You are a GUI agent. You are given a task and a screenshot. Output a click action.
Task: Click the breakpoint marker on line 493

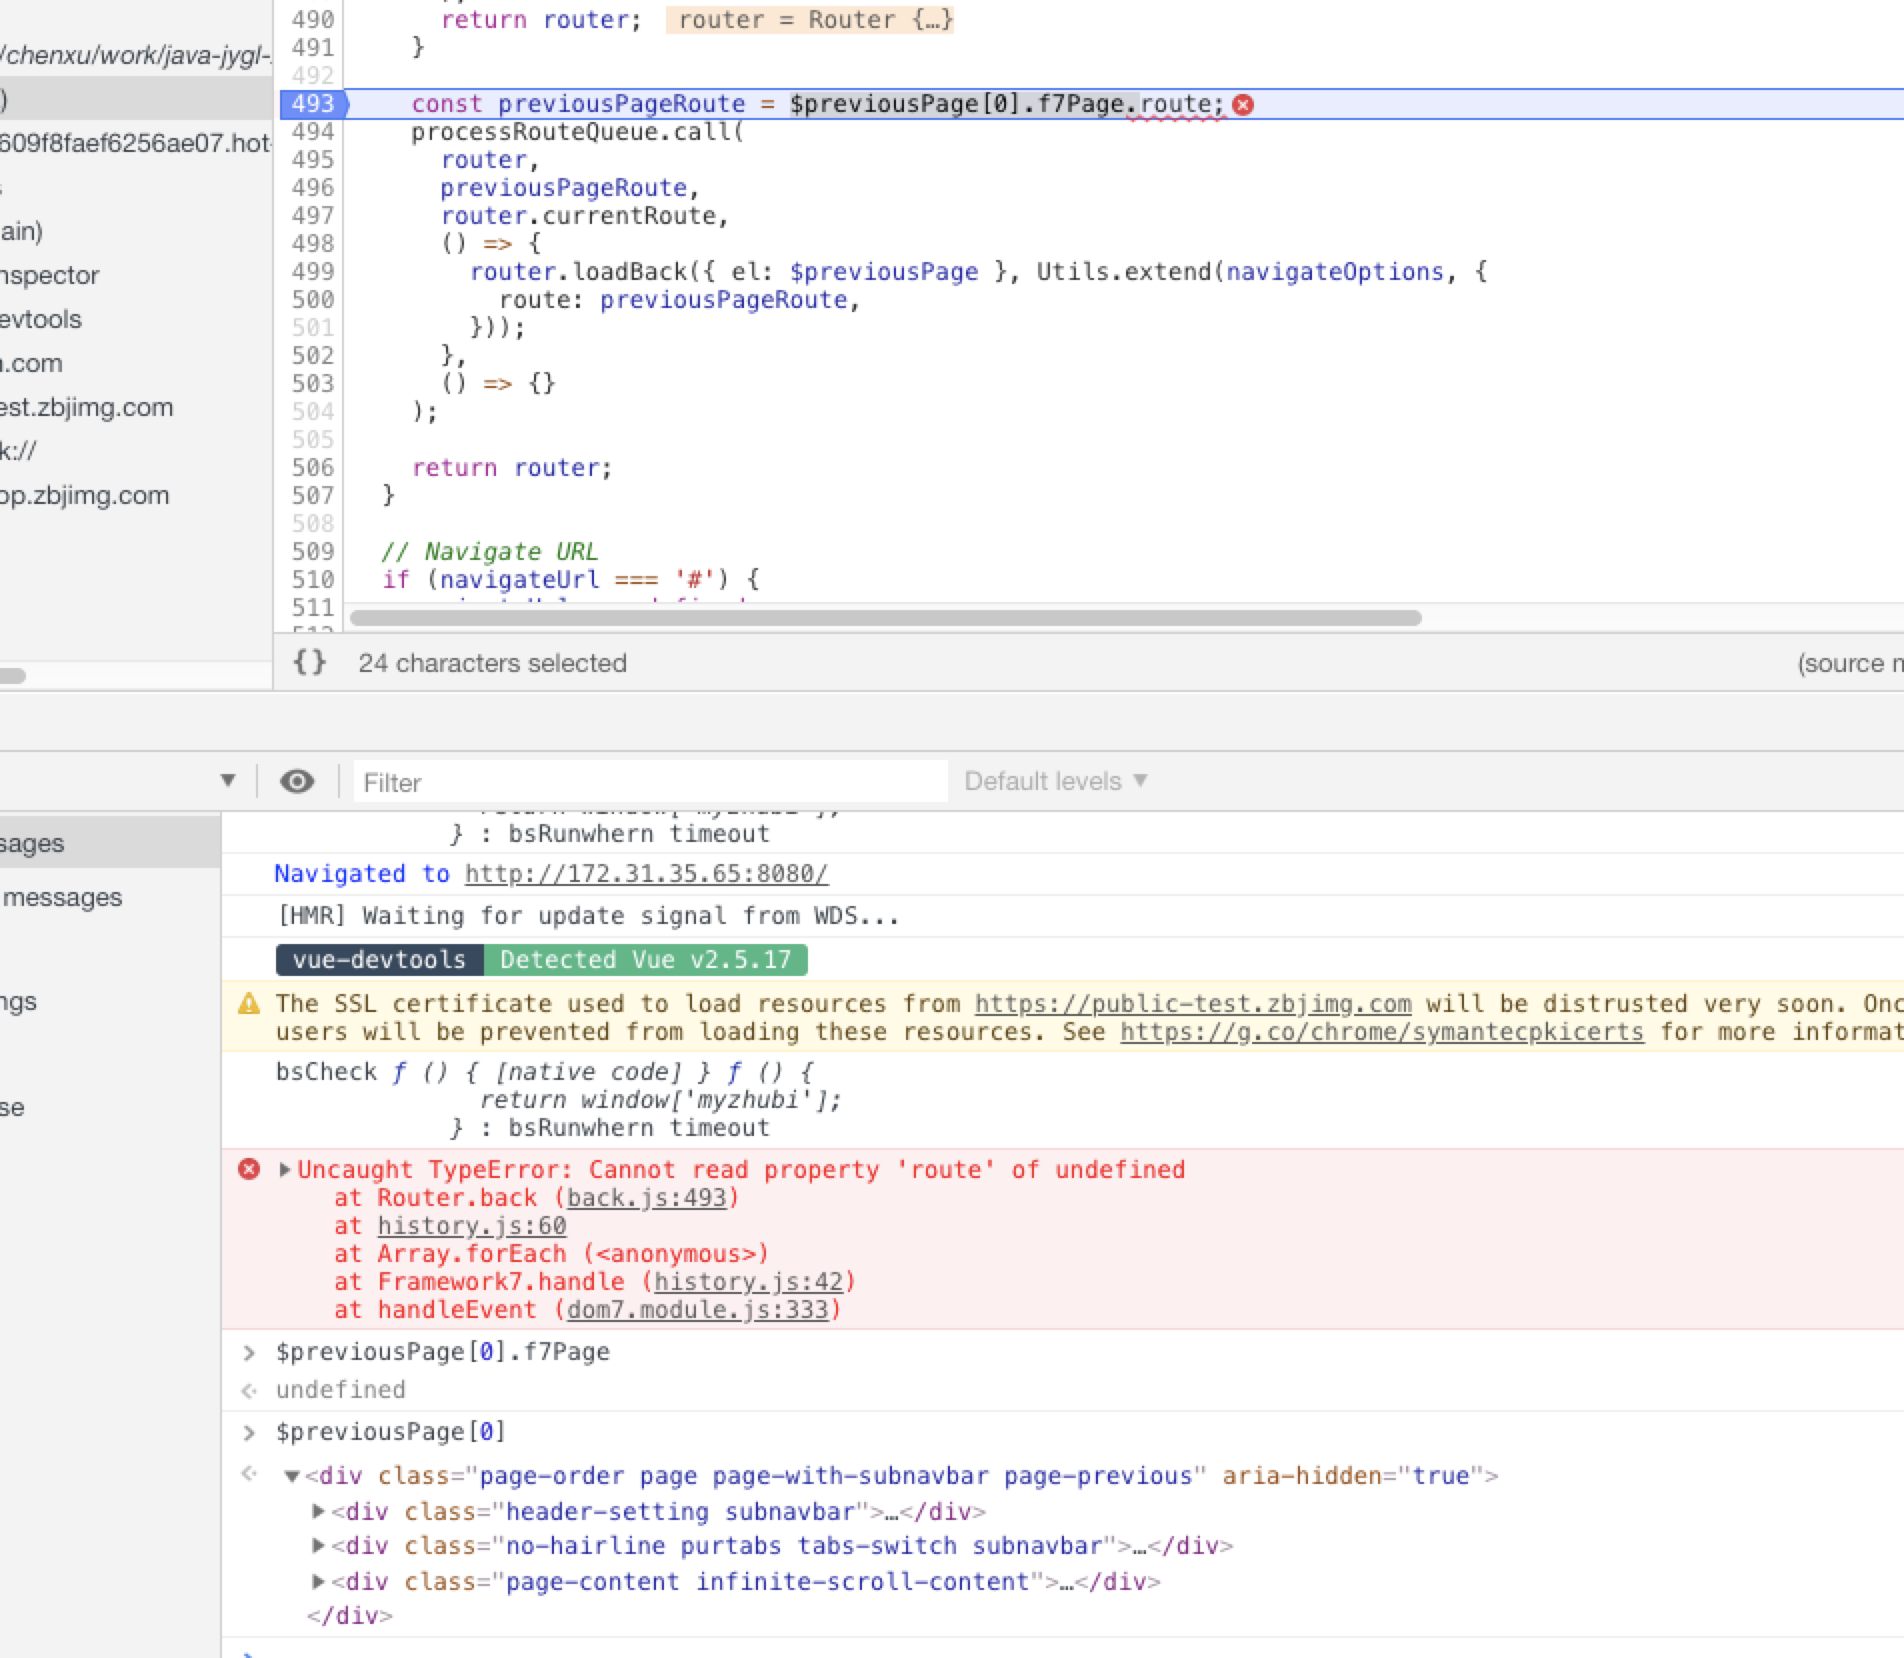(x=314, y=104)
